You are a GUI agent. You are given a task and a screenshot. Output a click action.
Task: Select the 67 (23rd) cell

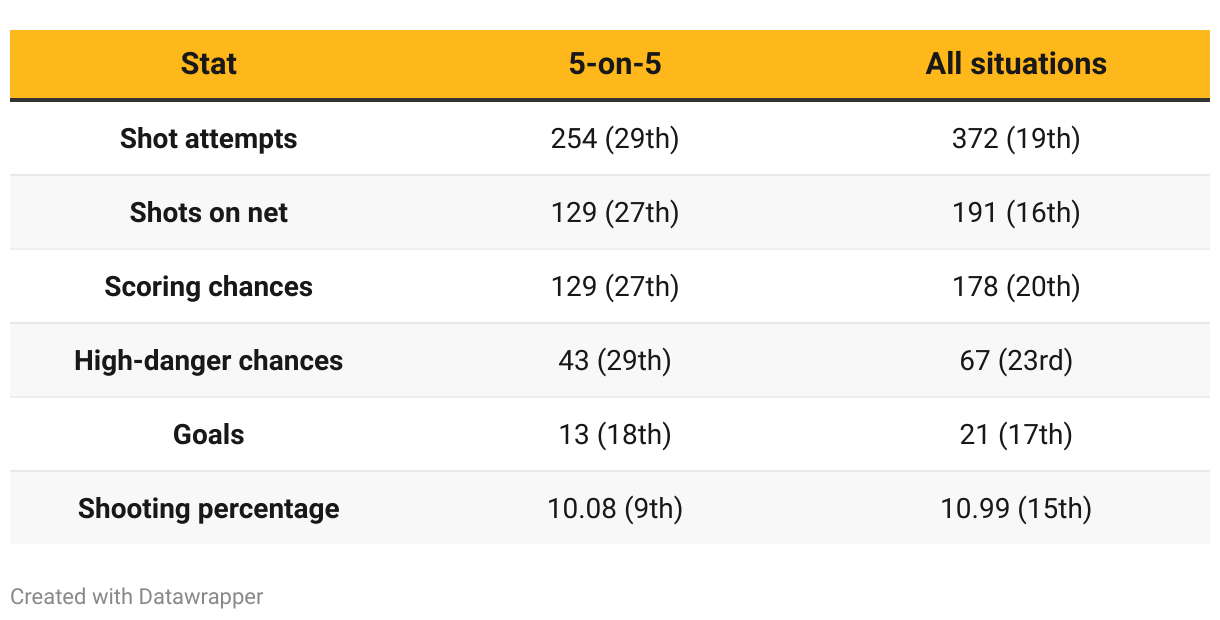pos(1016,360)
